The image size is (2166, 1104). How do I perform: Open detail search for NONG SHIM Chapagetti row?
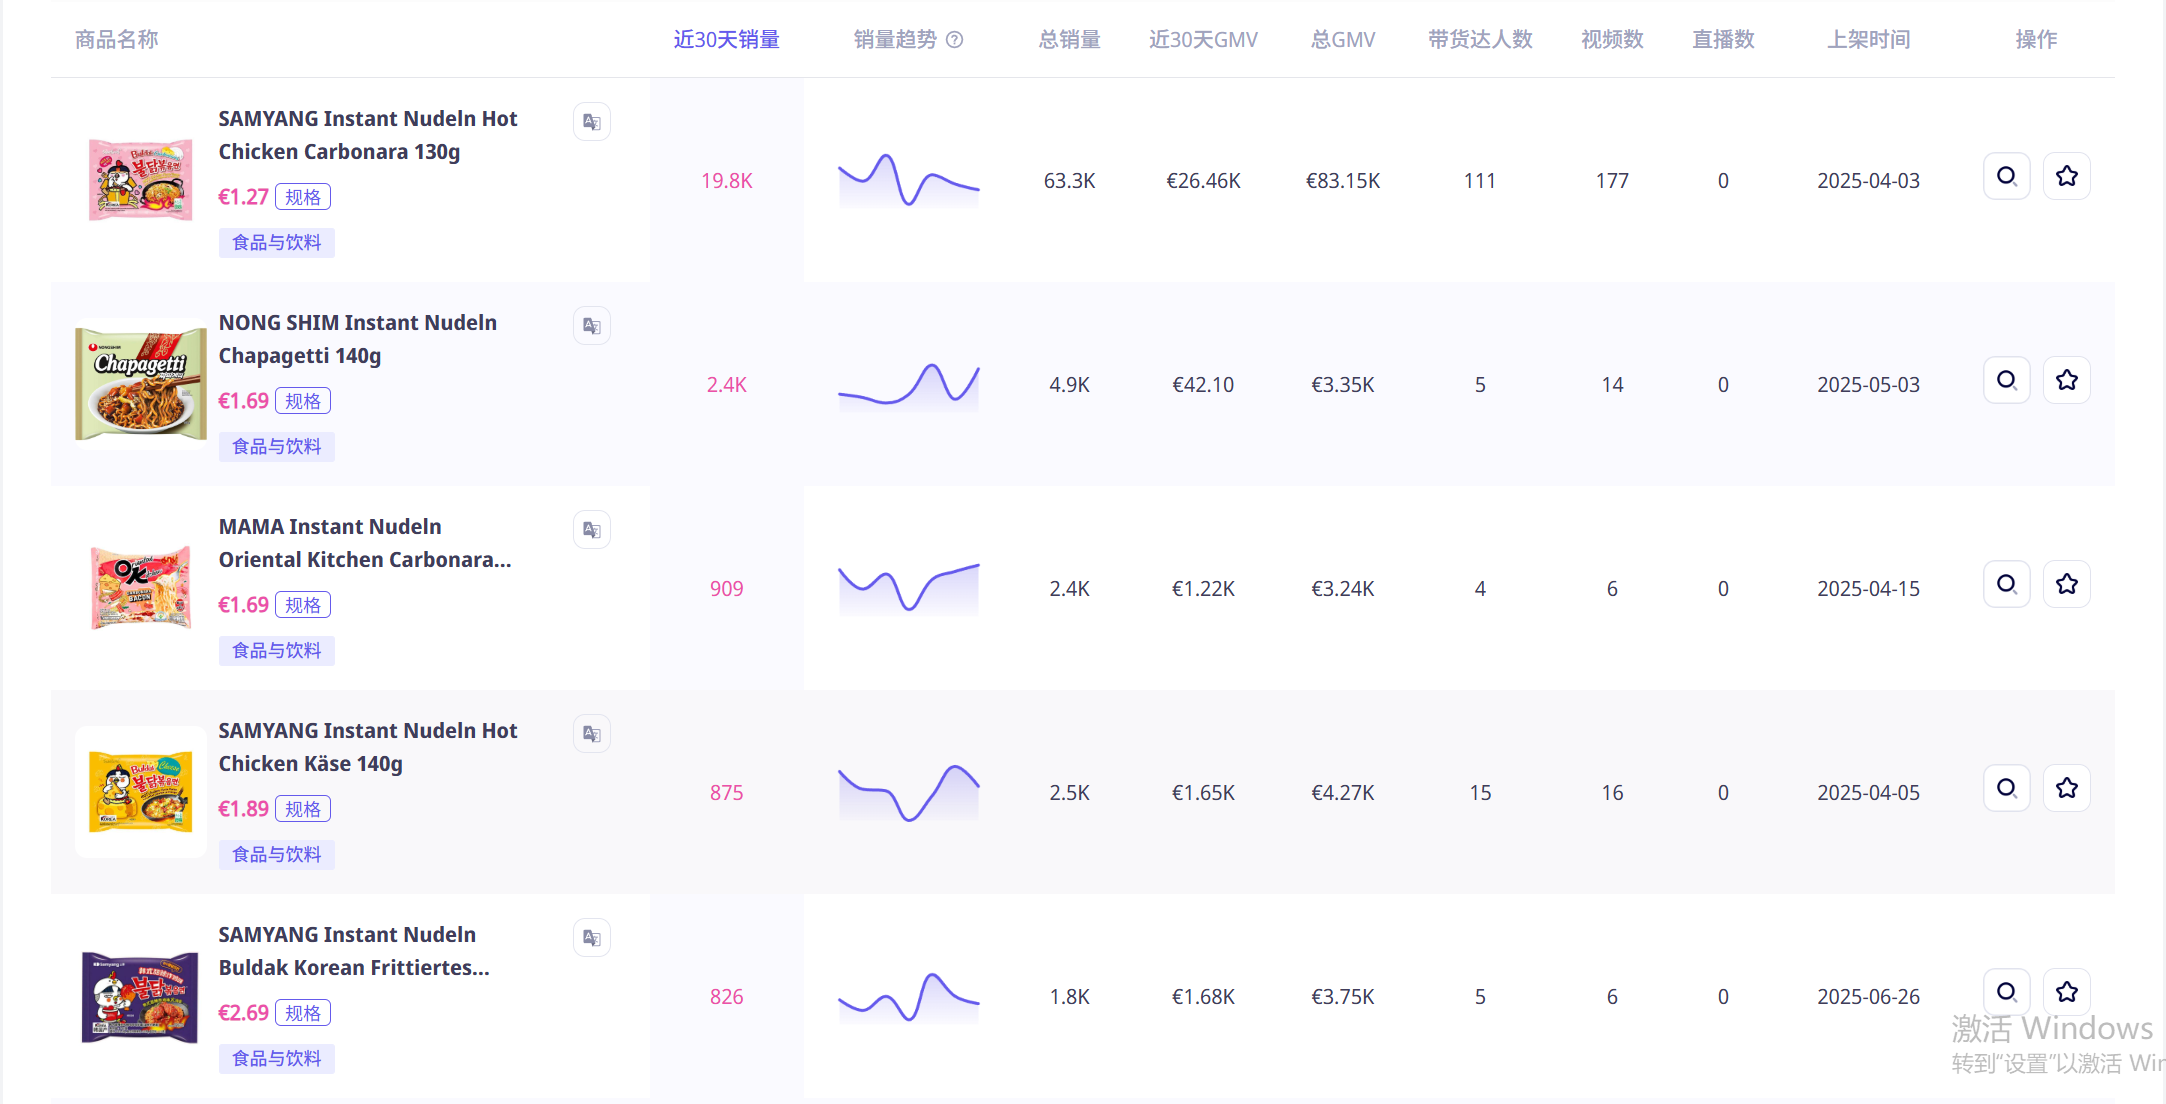(2007, 380)
